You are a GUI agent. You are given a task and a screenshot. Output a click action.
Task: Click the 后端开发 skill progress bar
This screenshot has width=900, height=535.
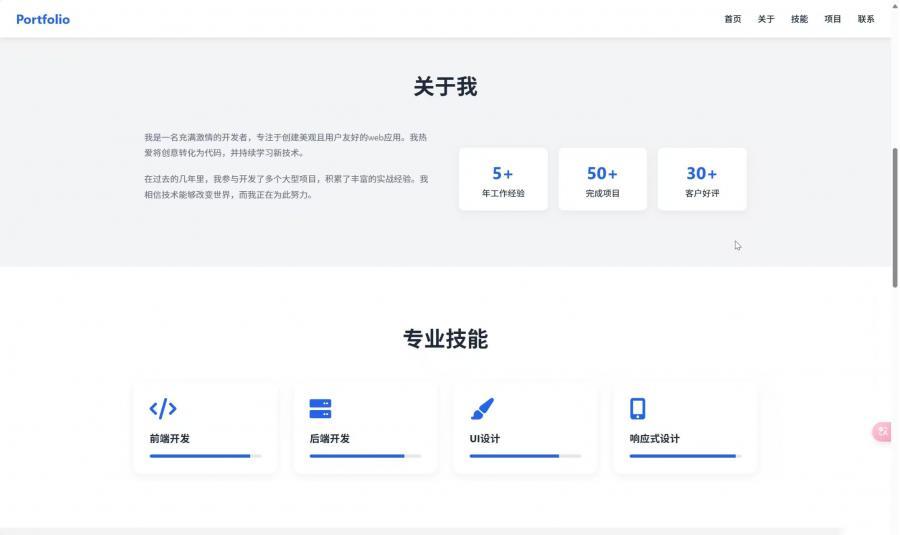(x=365, y=456)
